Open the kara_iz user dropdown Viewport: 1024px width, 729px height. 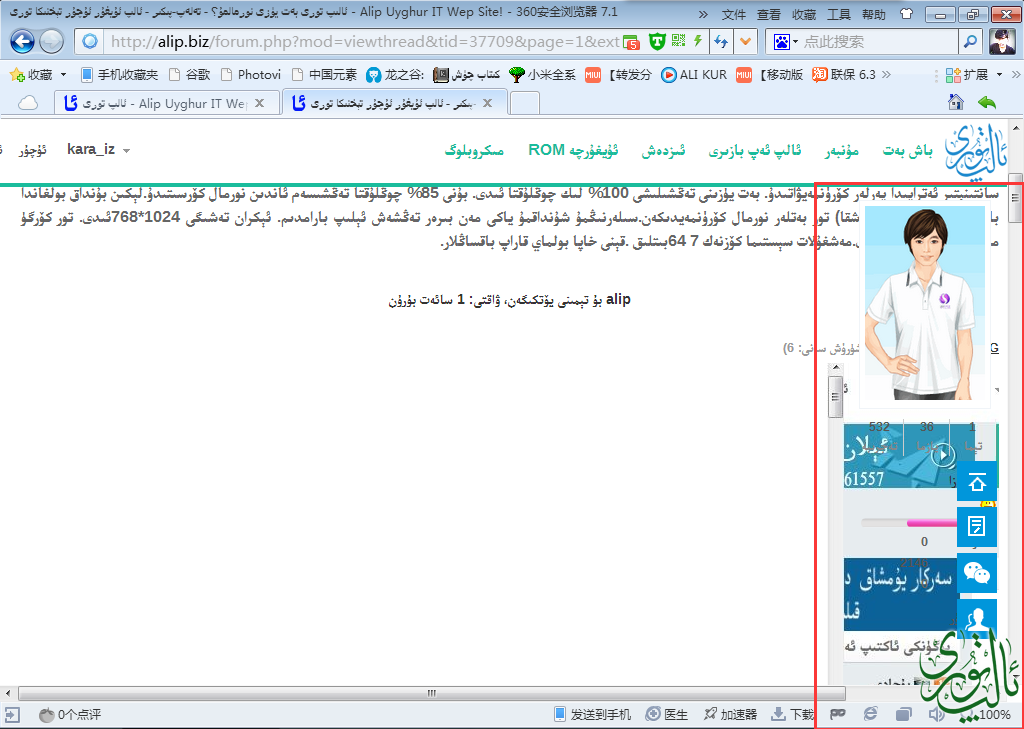[99, 150]
